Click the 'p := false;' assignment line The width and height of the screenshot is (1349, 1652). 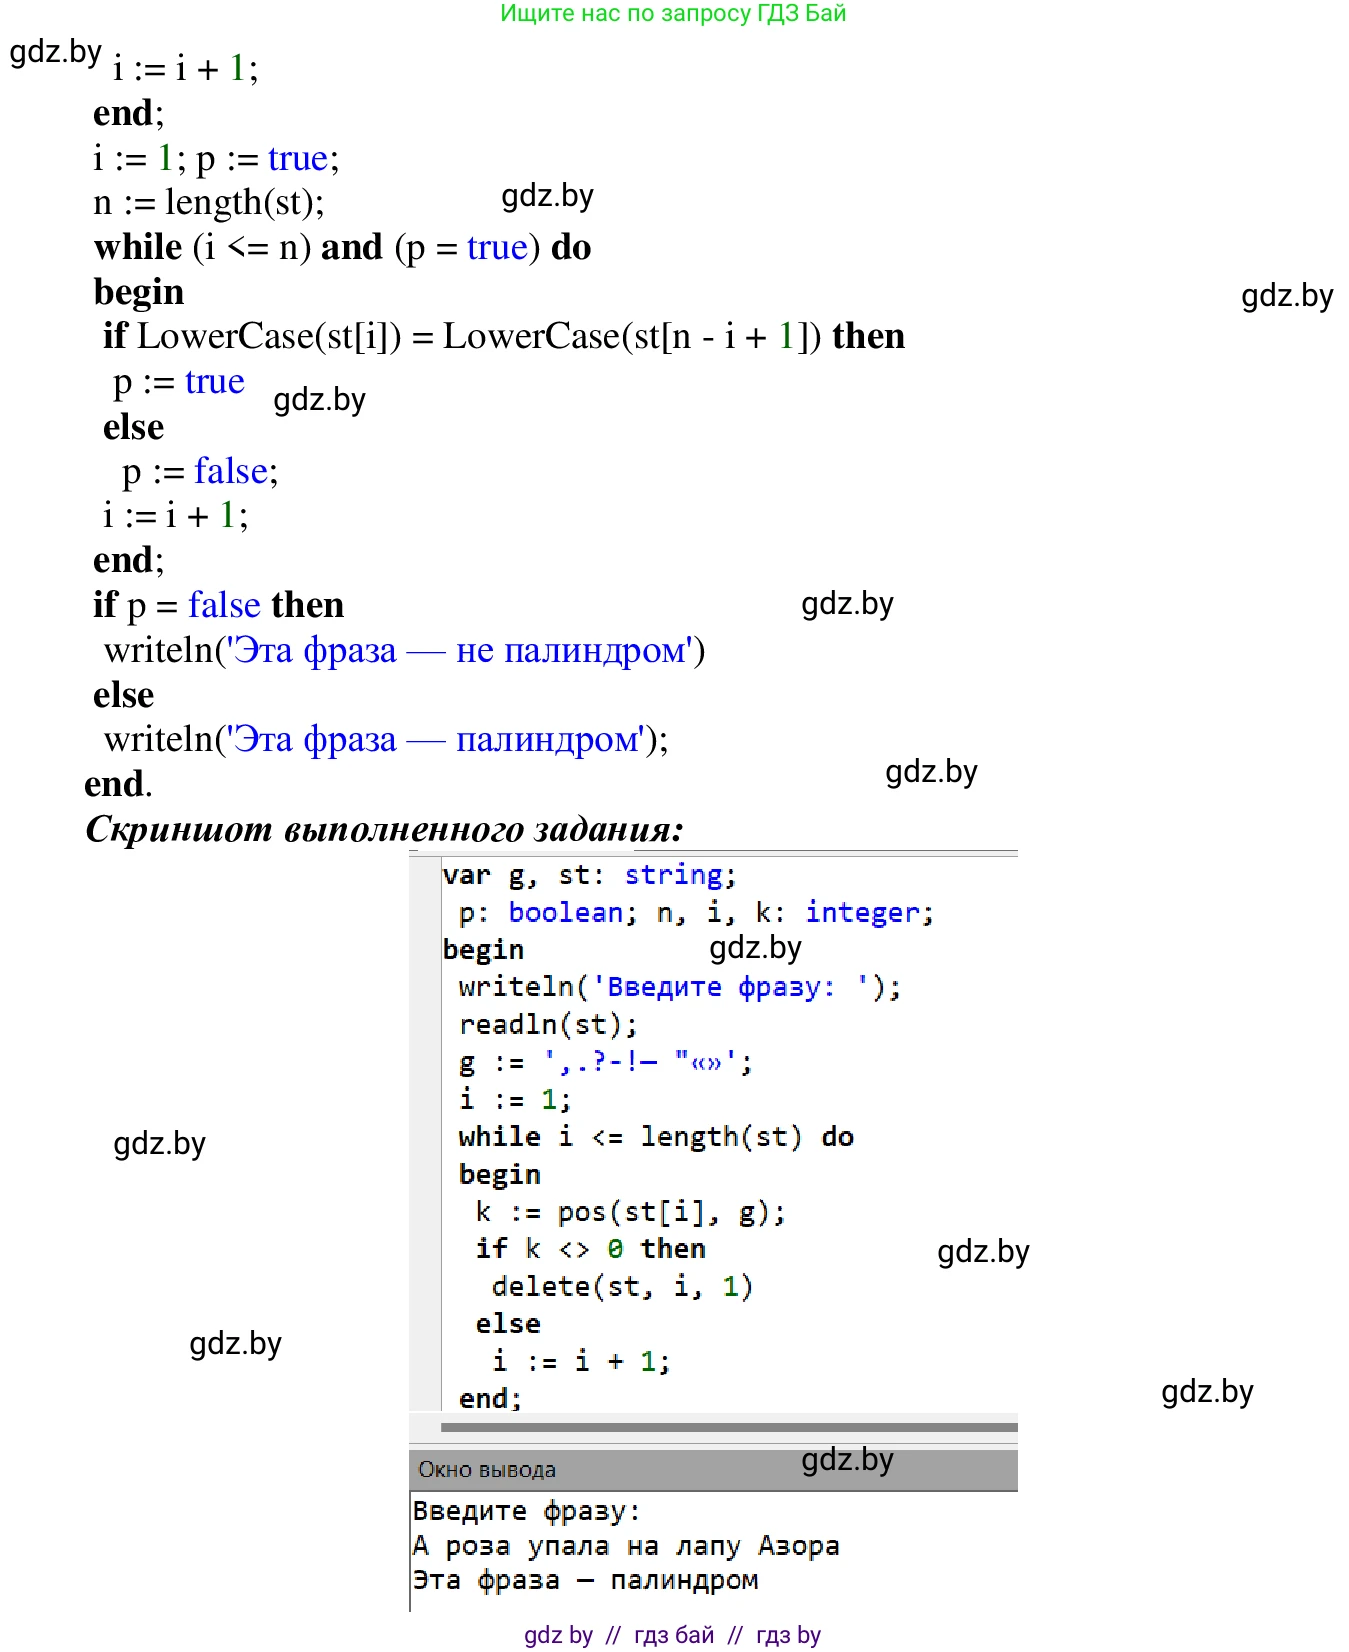pos(200,471)
